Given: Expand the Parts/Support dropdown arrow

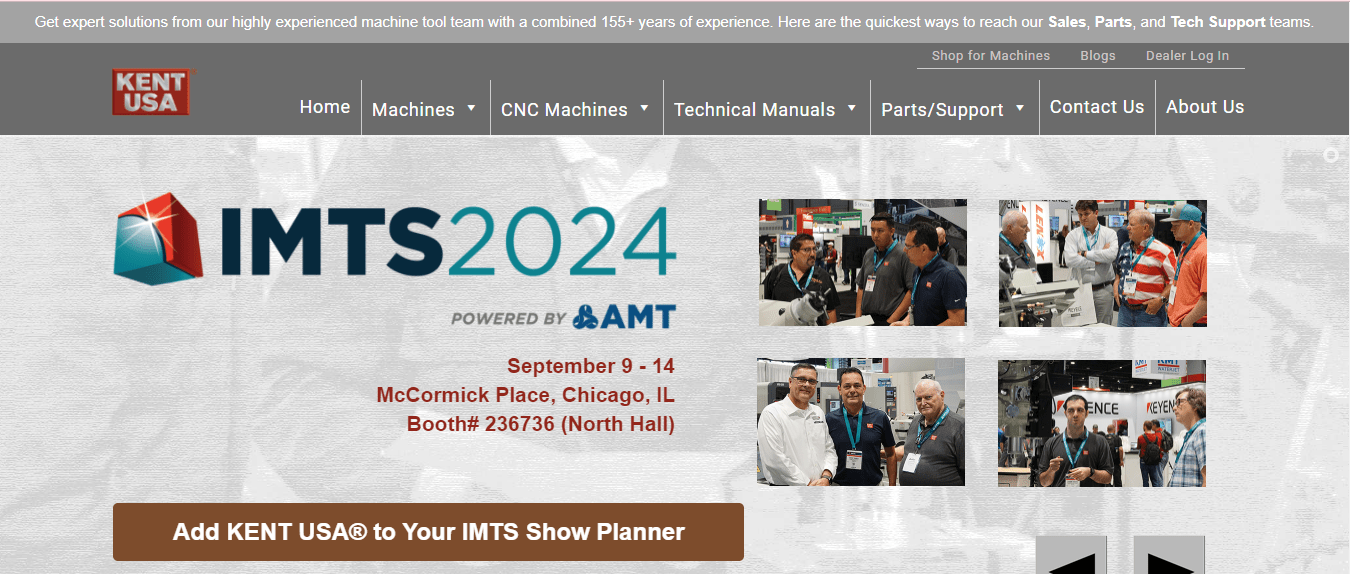Looking at the screenshot, I should click(1020, 108).
